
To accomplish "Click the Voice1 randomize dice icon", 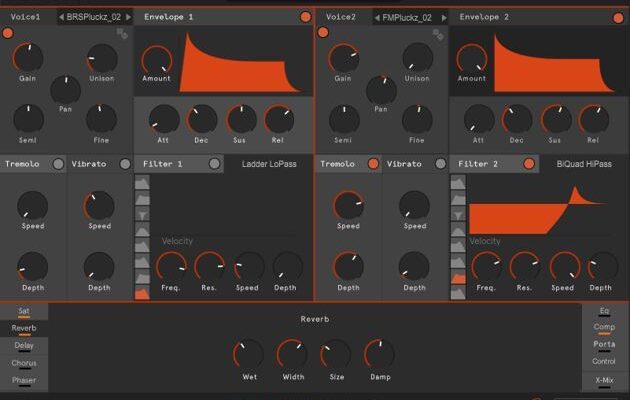I will (123, 34).
